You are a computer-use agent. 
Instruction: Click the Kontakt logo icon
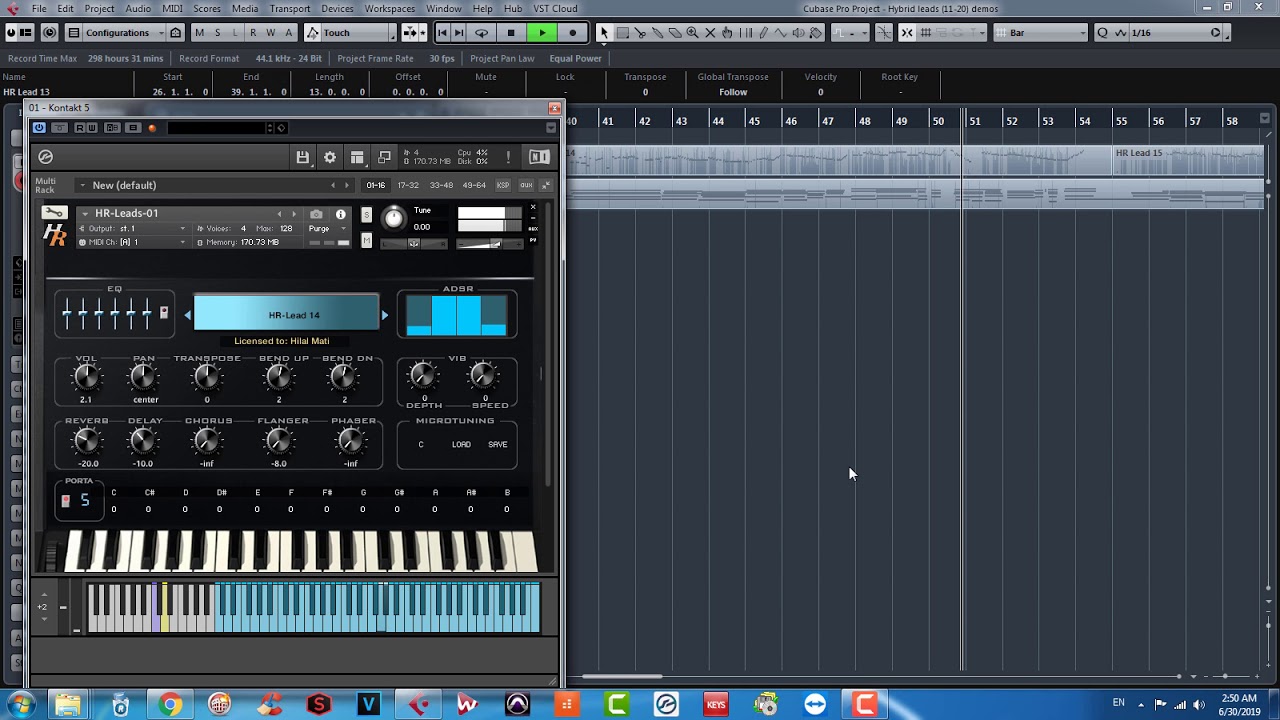coord(45,157)
